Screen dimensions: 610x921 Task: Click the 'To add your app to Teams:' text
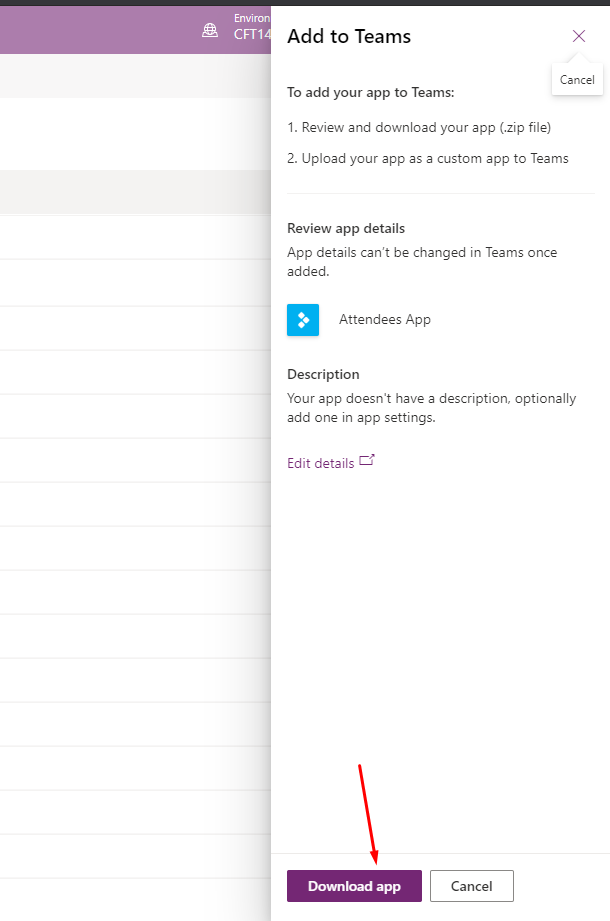click(x=370, y=93)
